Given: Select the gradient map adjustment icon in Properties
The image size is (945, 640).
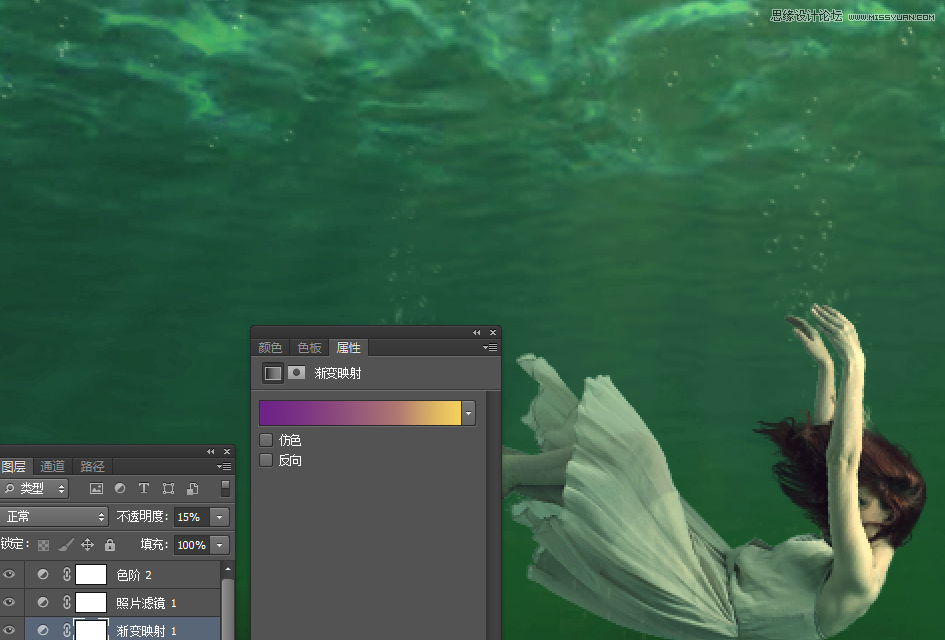Looking at the screenshot, I should tap(272, 373).
